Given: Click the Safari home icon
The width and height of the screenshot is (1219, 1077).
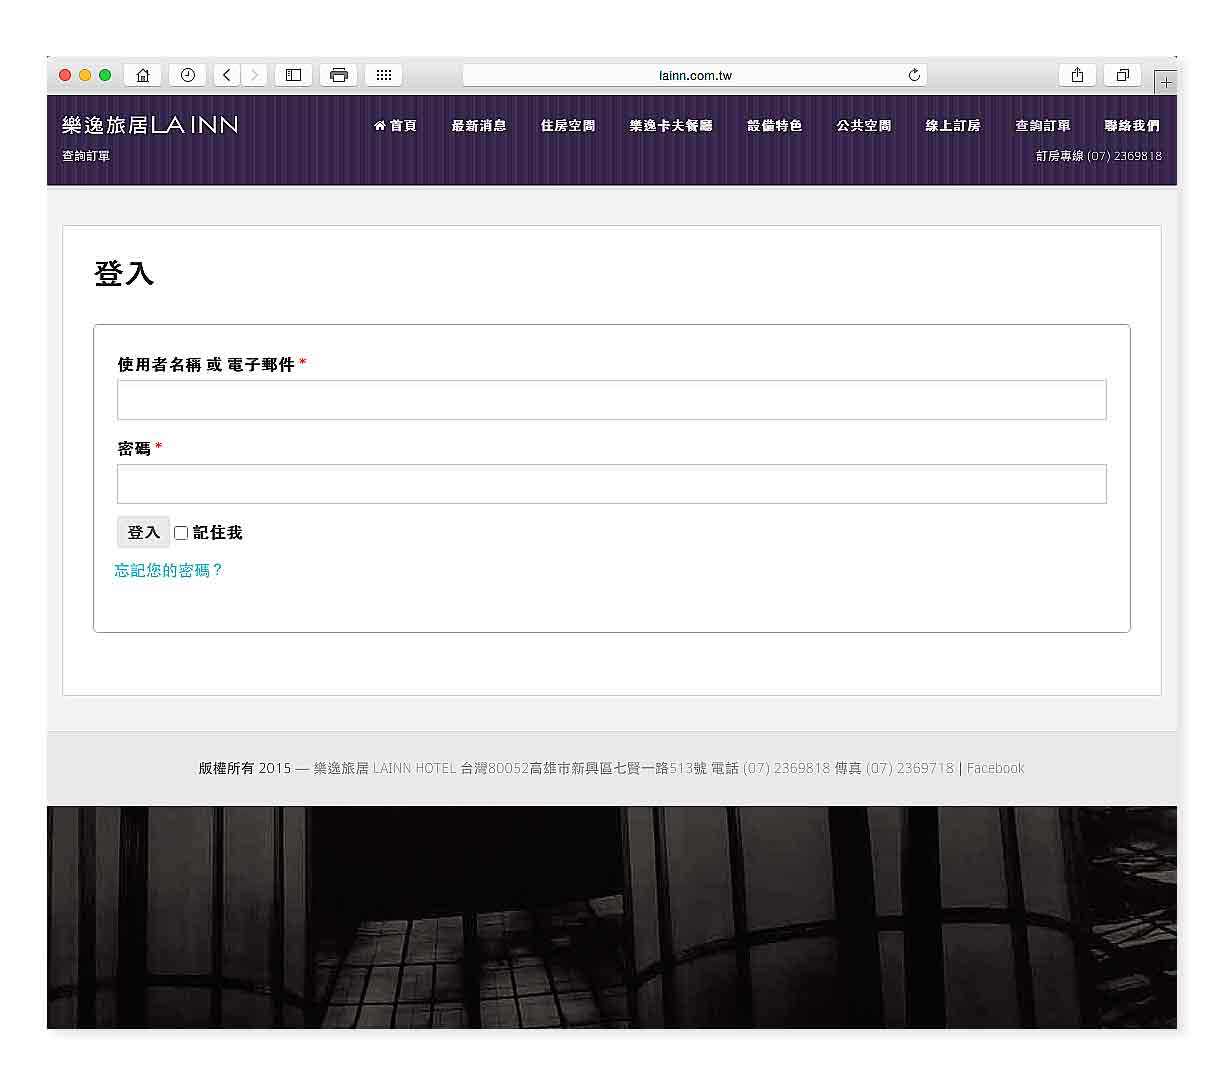Looking at the screenshot, I should click(142, 75).
